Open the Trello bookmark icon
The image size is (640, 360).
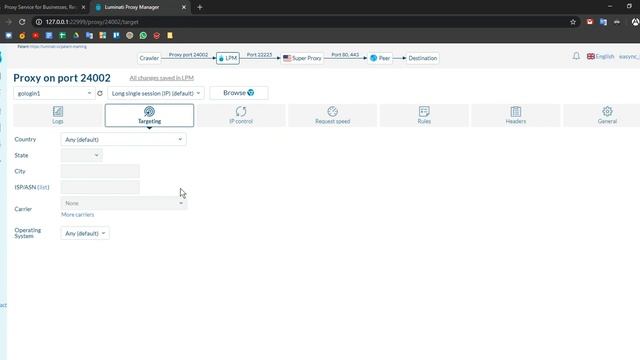(x=116, y=36)
